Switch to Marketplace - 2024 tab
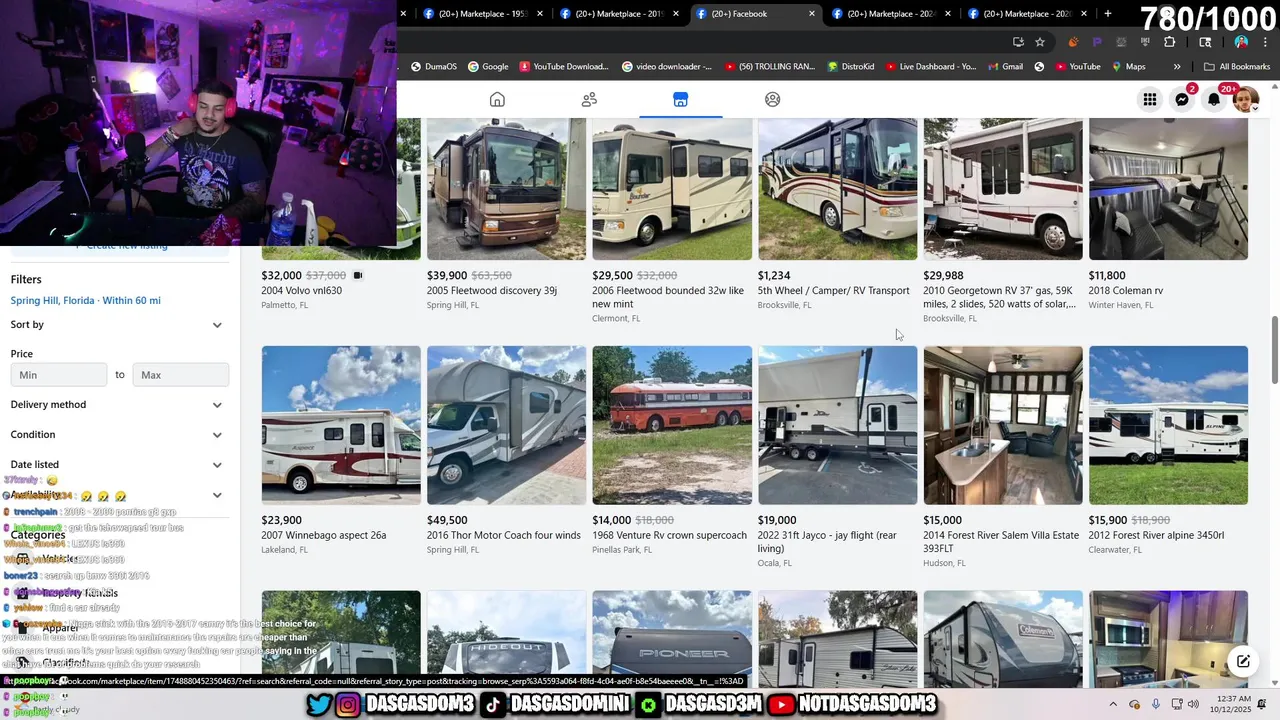Screen dimensions: 1280x720 tap(892, 14)
